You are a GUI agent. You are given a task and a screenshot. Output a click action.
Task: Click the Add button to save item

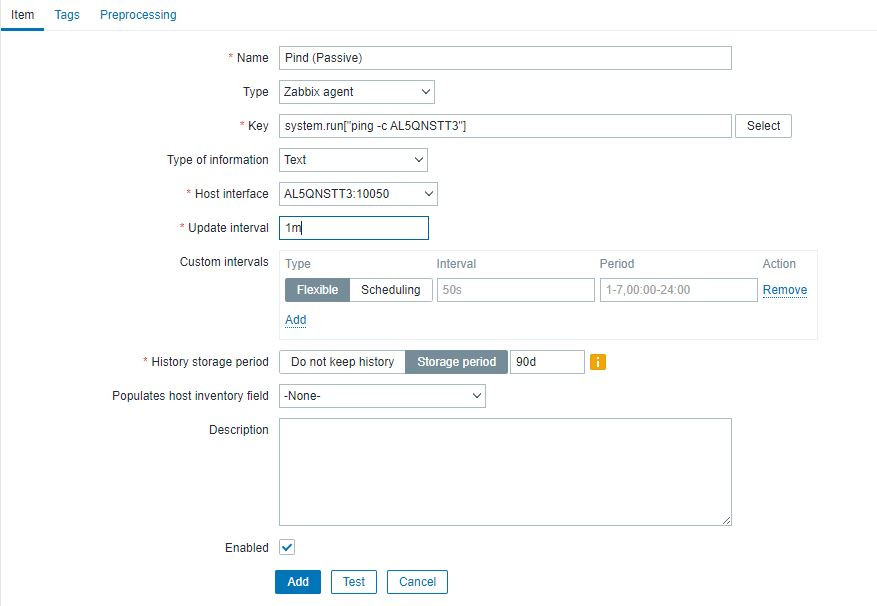pos(298,582)
